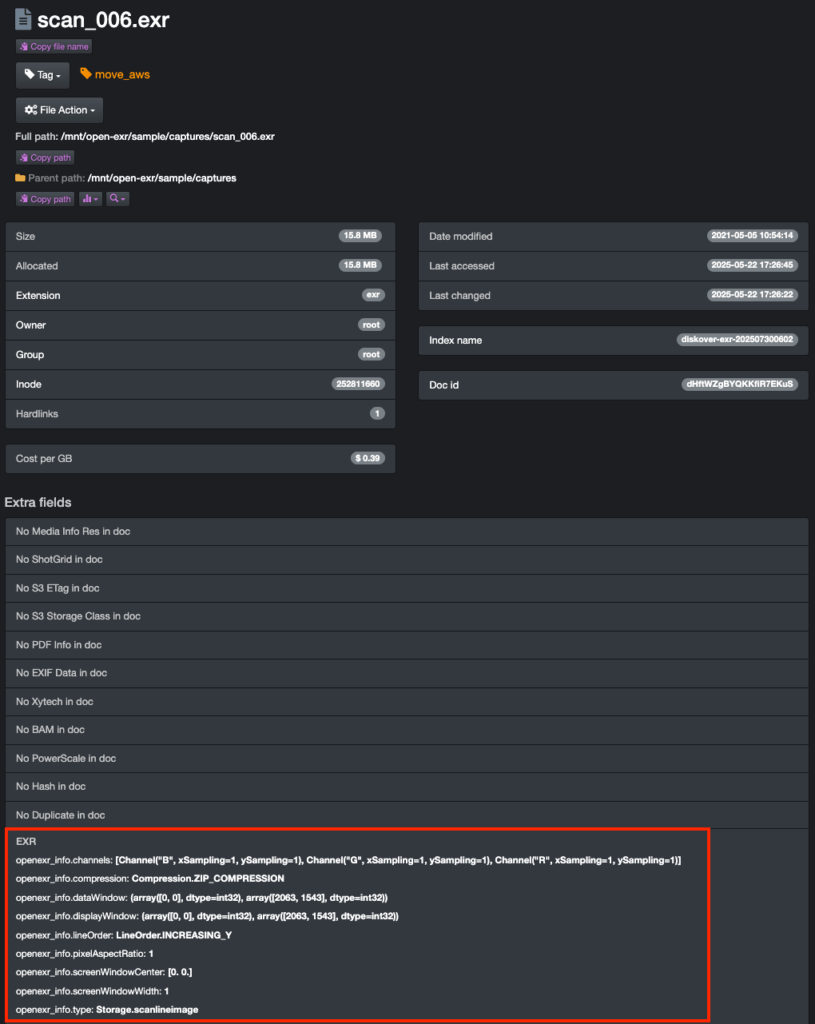
Task: Copy the file name scan_006.exr
Action: click(53, 46)
